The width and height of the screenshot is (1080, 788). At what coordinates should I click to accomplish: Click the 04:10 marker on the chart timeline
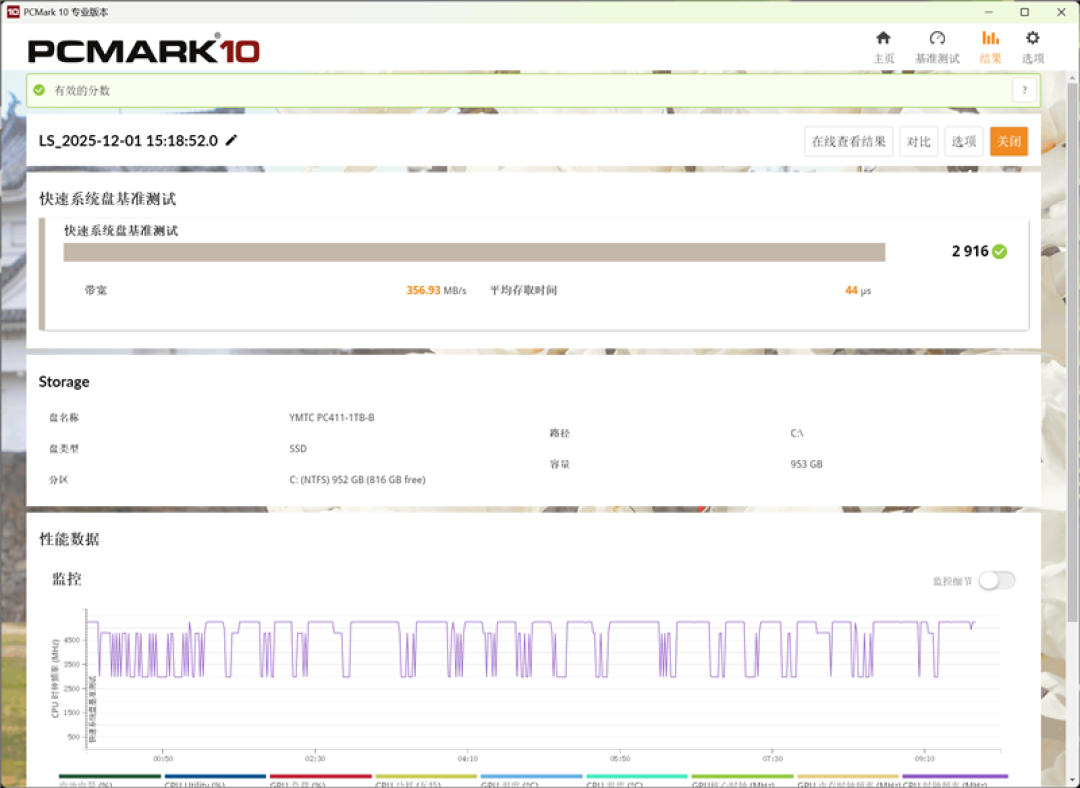(x=468, y=758)
